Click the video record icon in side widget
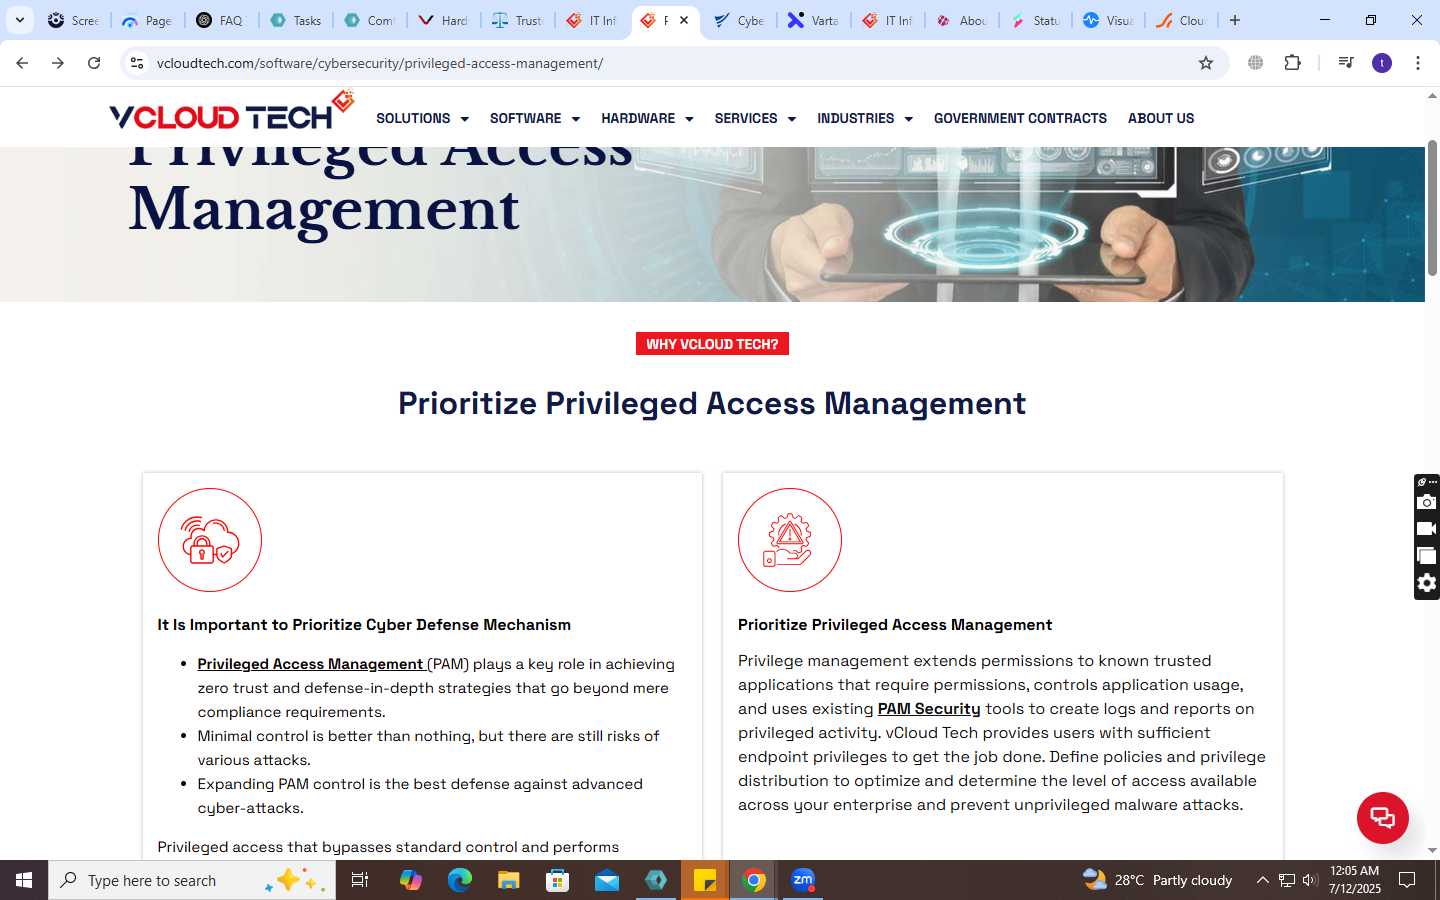This screenshot has height=900, width=1440. (1427, 529)
